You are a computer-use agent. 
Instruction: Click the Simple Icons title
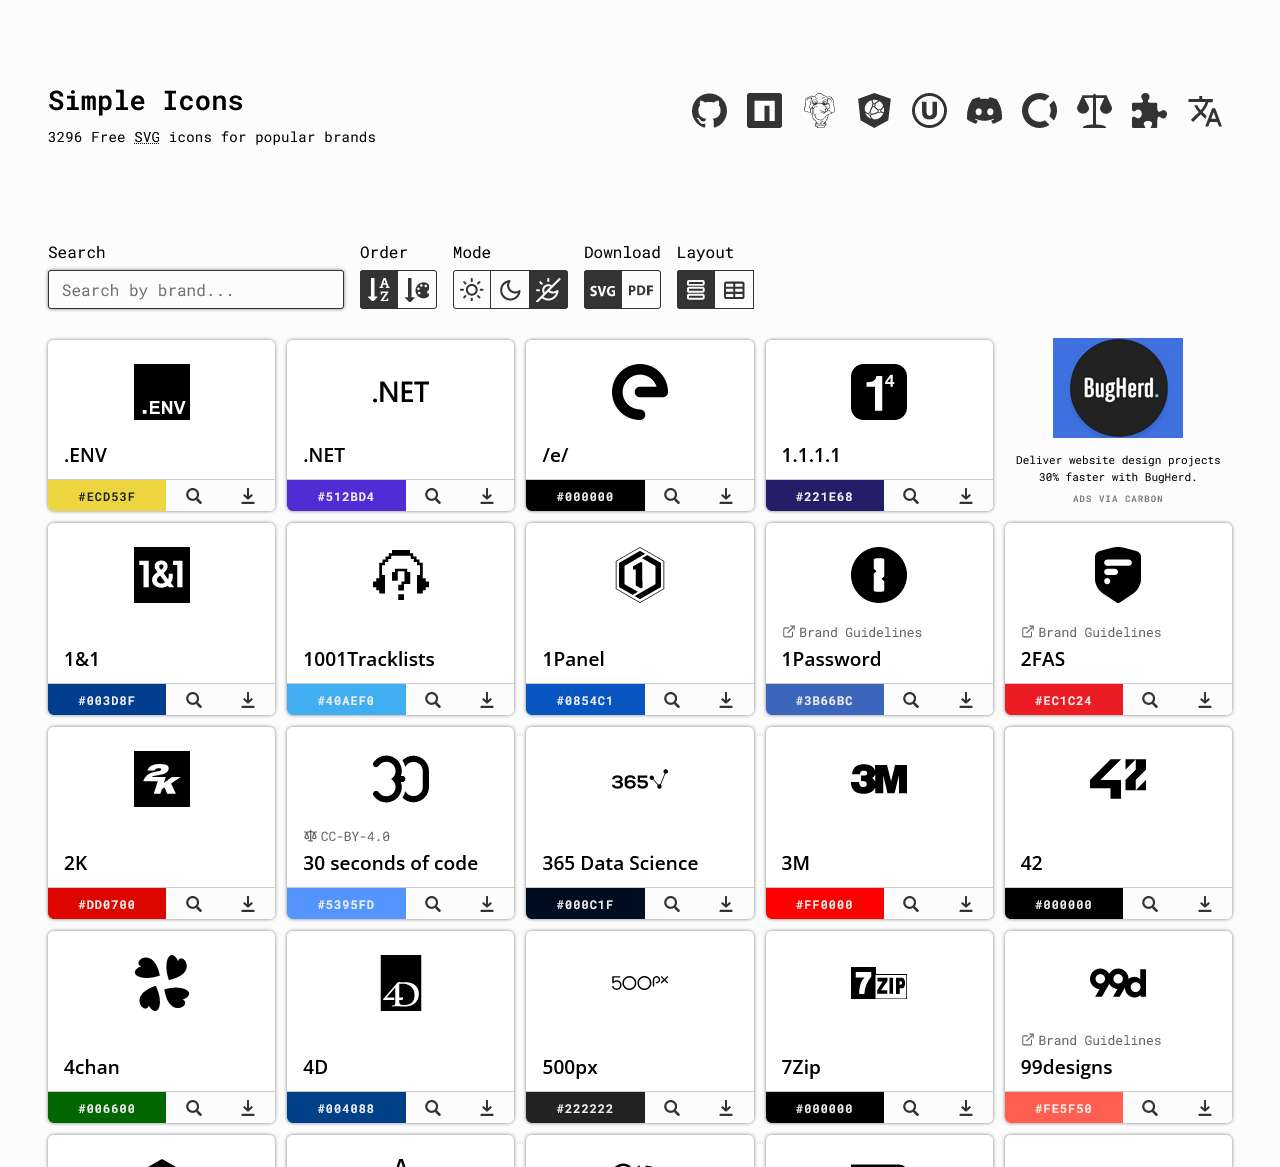pyautogui.click(x=146, y=101)
